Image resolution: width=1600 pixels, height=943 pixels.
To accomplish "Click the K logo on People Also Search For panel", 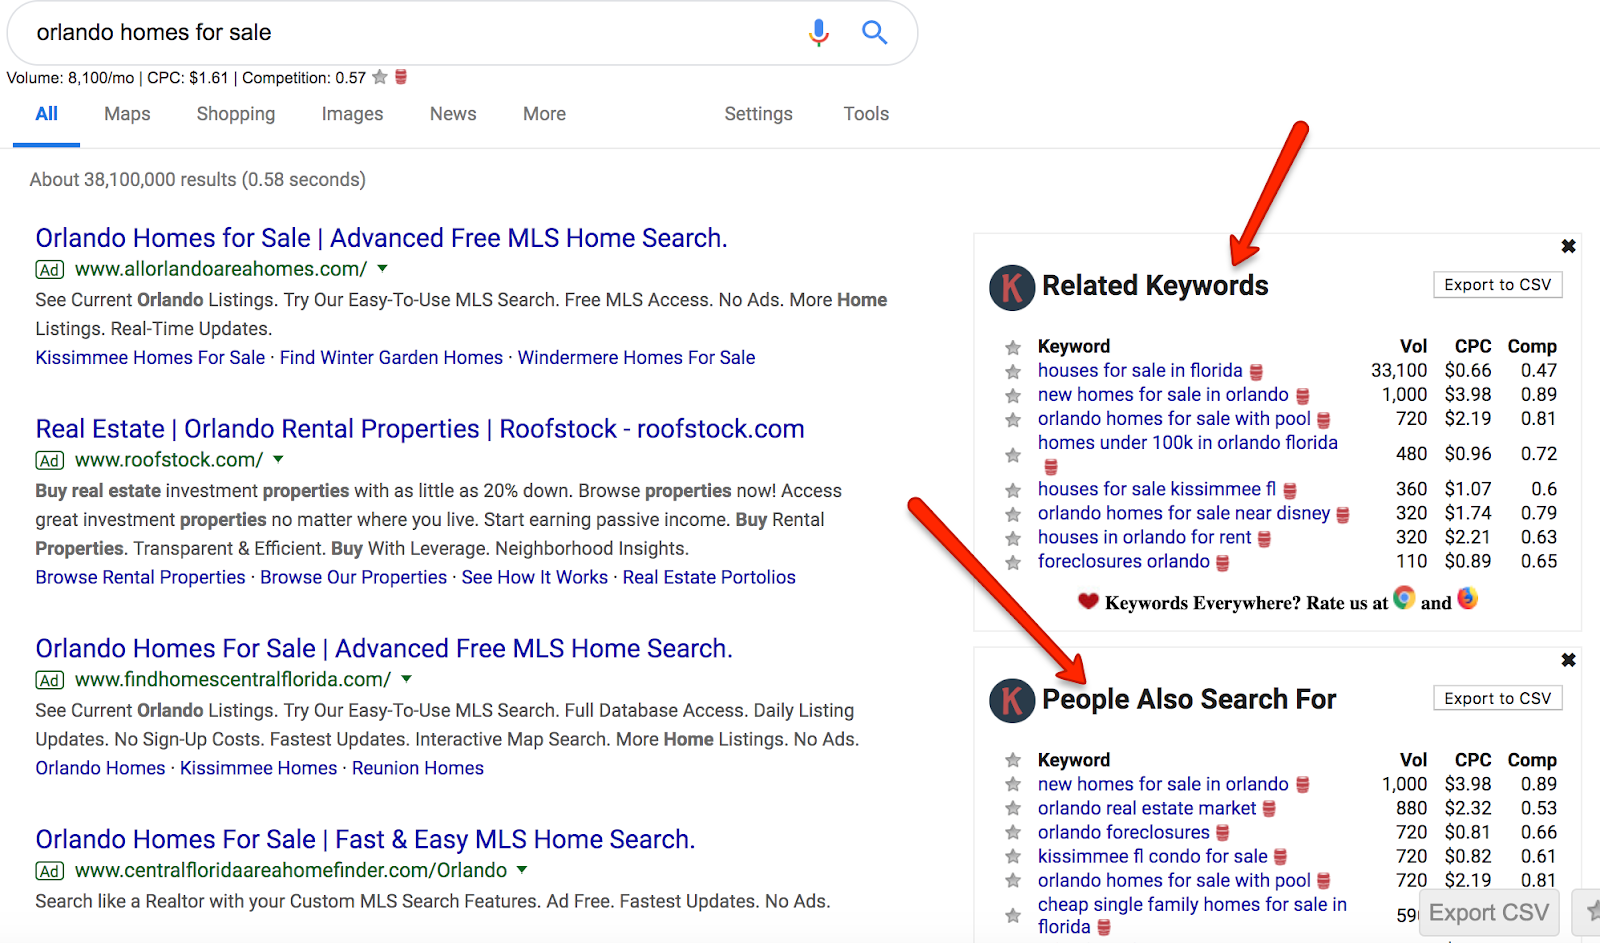I will 1010,700.
